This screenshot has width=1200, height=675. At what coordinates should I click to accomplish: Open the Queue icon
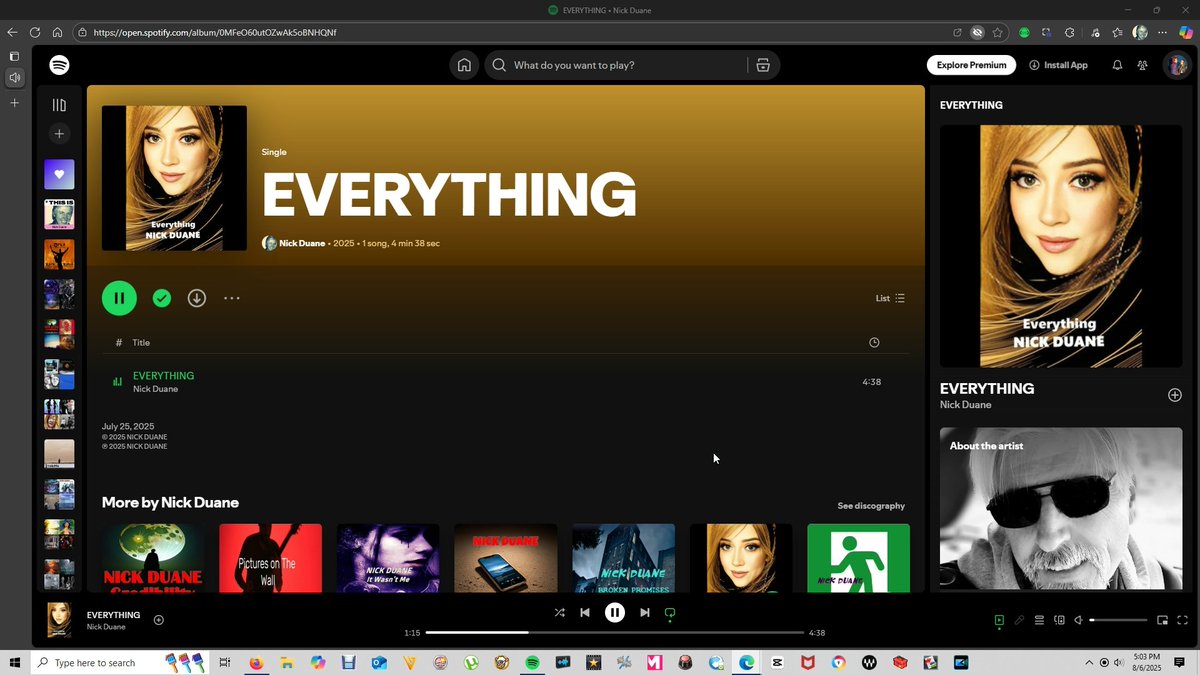pyautogui.click(x=1039, y=620)
